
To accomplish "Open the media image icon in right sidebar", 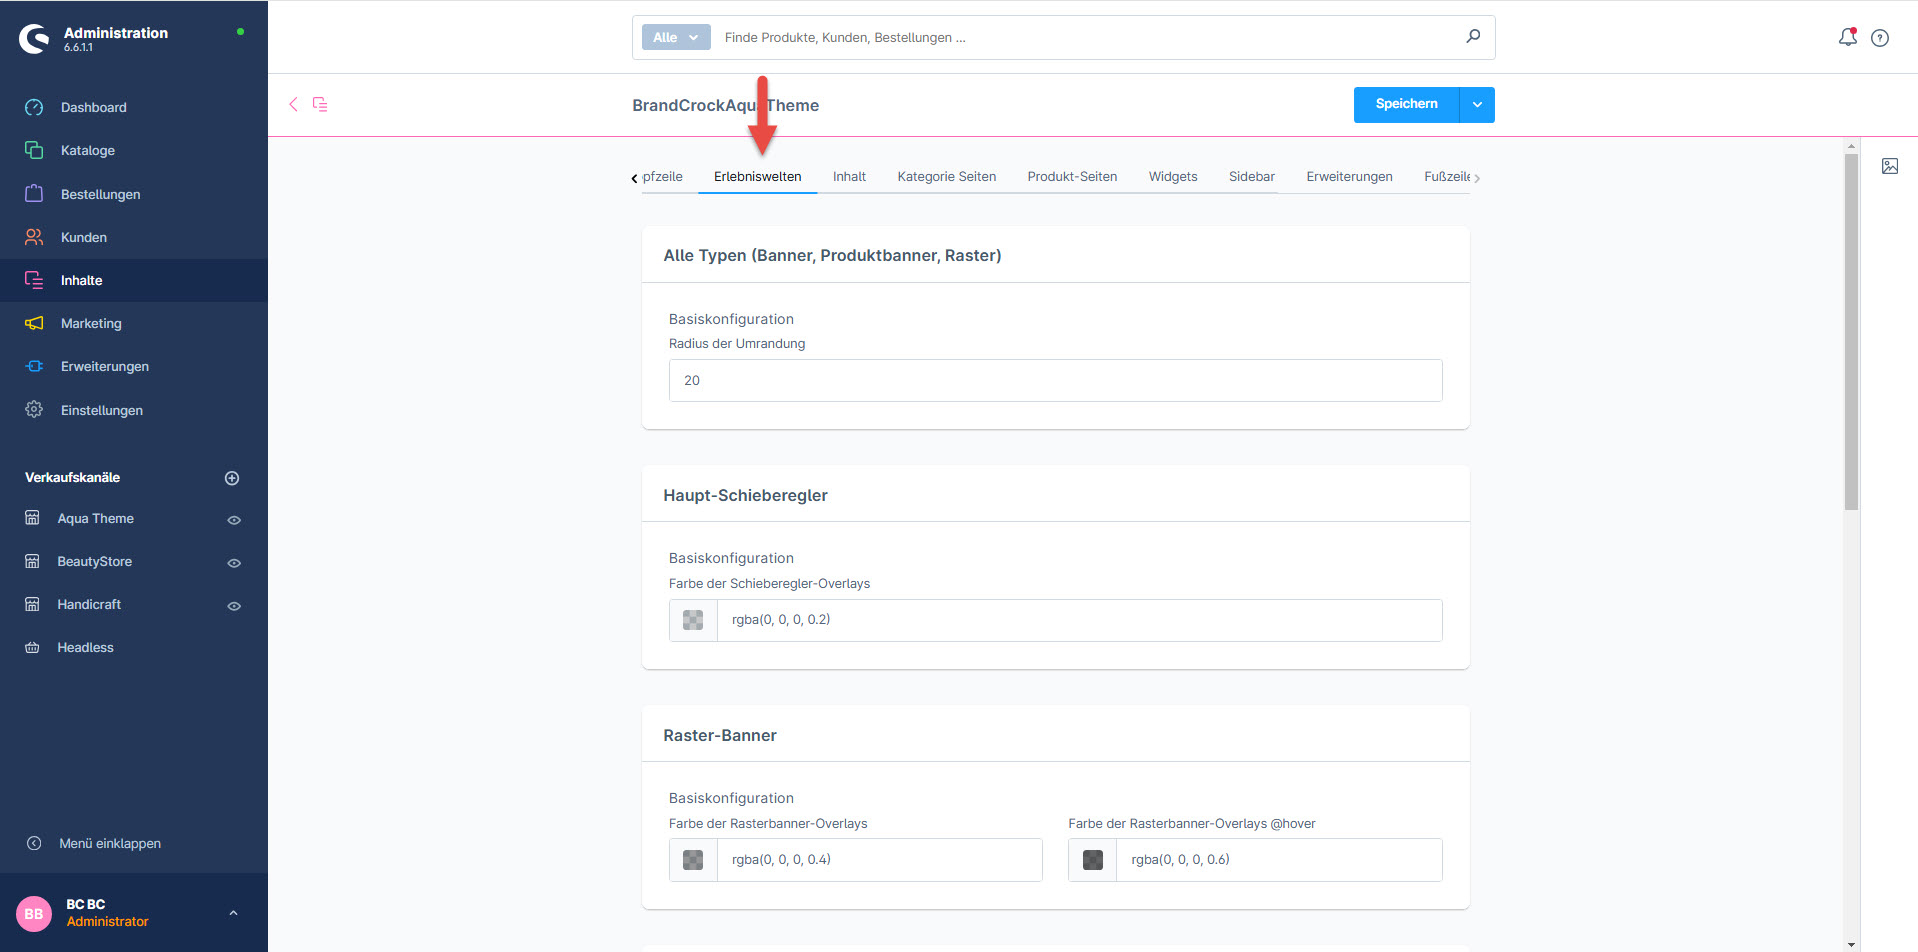I will click(x=1889, y=166).
